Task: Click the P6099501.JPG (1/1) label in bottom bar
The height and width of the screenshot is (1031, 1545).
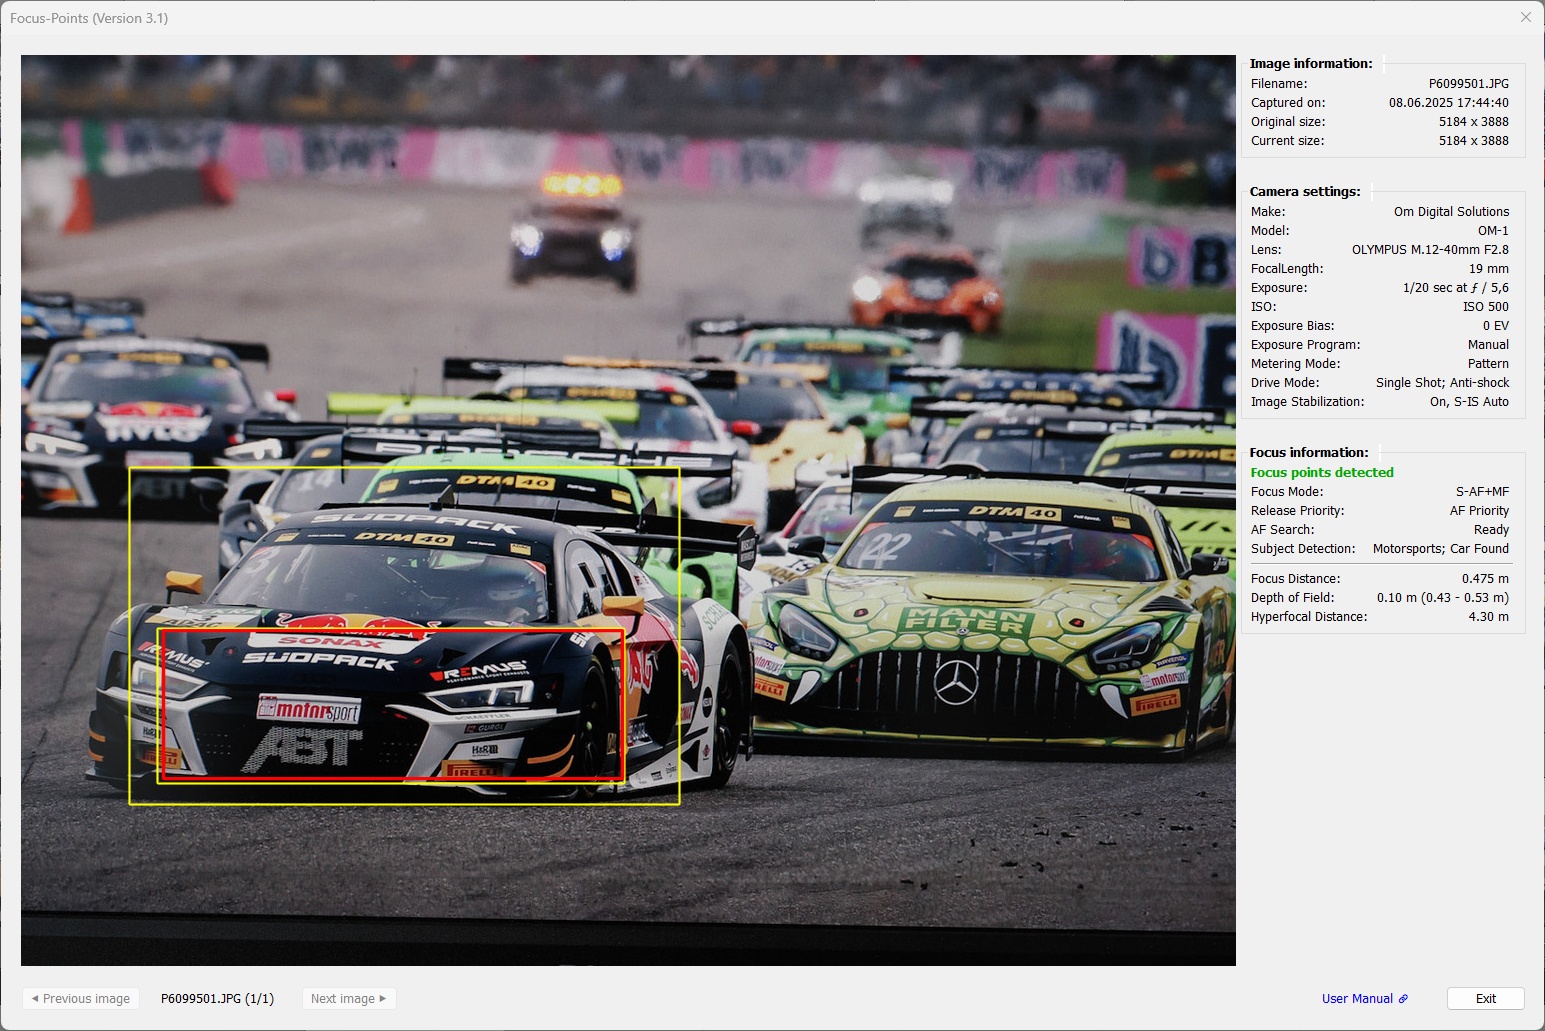Action: click(217, 998)
